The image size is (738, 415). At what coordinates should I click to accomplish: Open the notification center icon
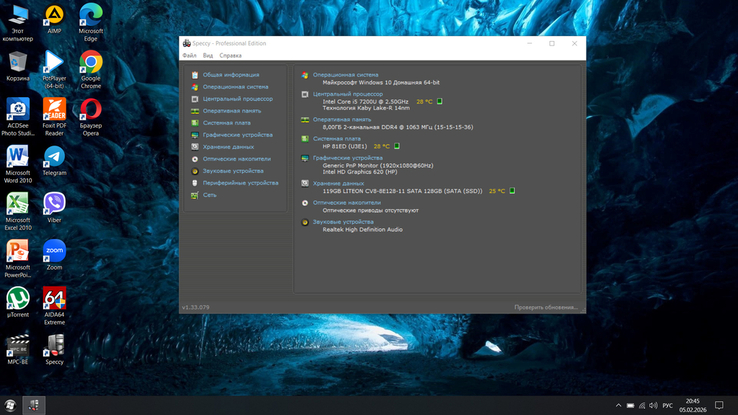click(719, 405)
